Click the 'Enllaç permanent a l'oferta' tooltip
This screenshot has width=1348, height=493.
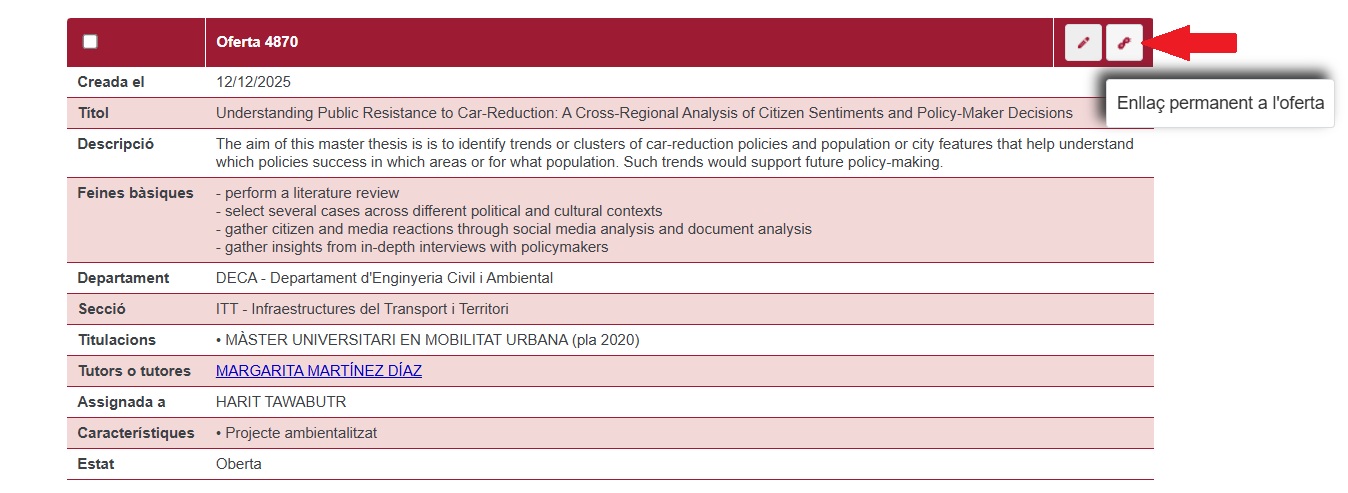coord(1219,102)
